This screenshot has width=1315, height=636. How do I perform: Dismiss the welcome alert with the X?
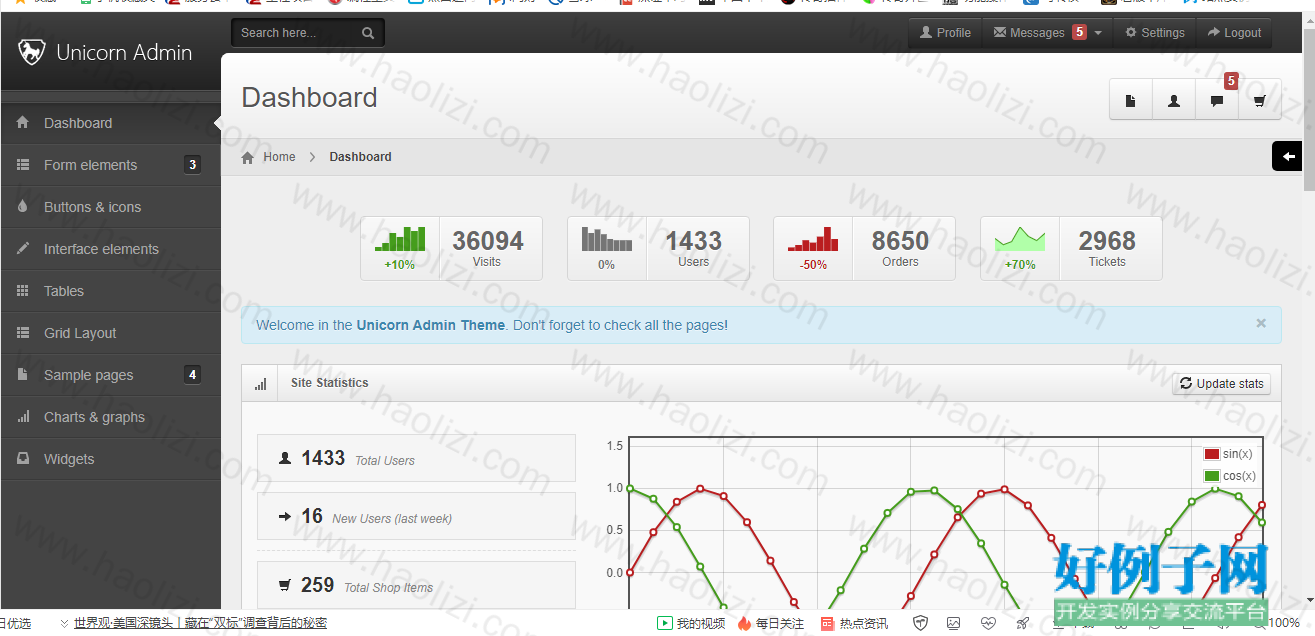click(1261, 323)
